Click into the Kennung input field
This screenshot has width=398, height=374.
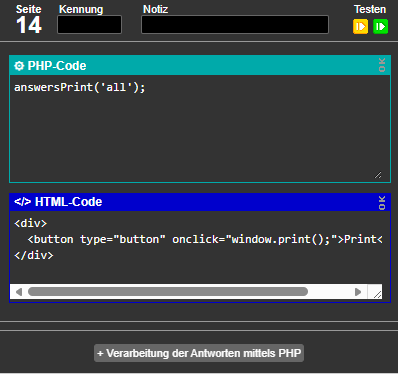click(89, 24)
